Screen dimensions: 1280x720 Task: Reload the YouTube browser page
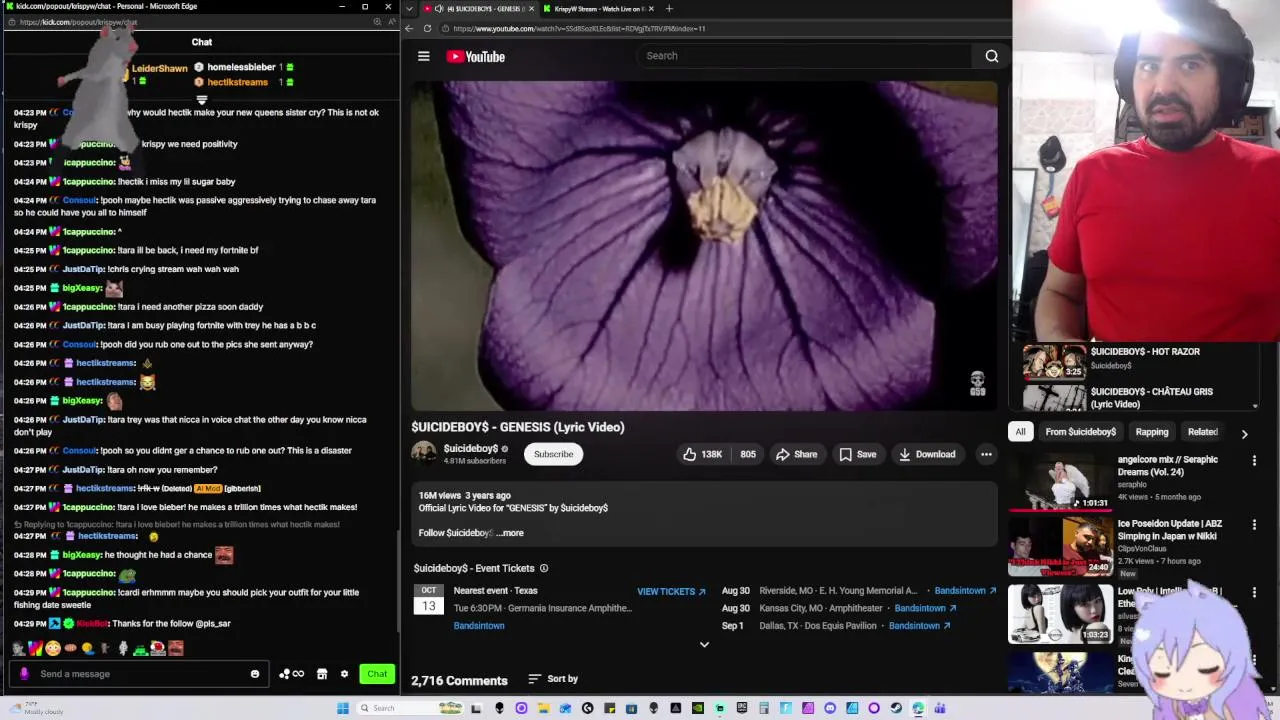tap(427, 28)
